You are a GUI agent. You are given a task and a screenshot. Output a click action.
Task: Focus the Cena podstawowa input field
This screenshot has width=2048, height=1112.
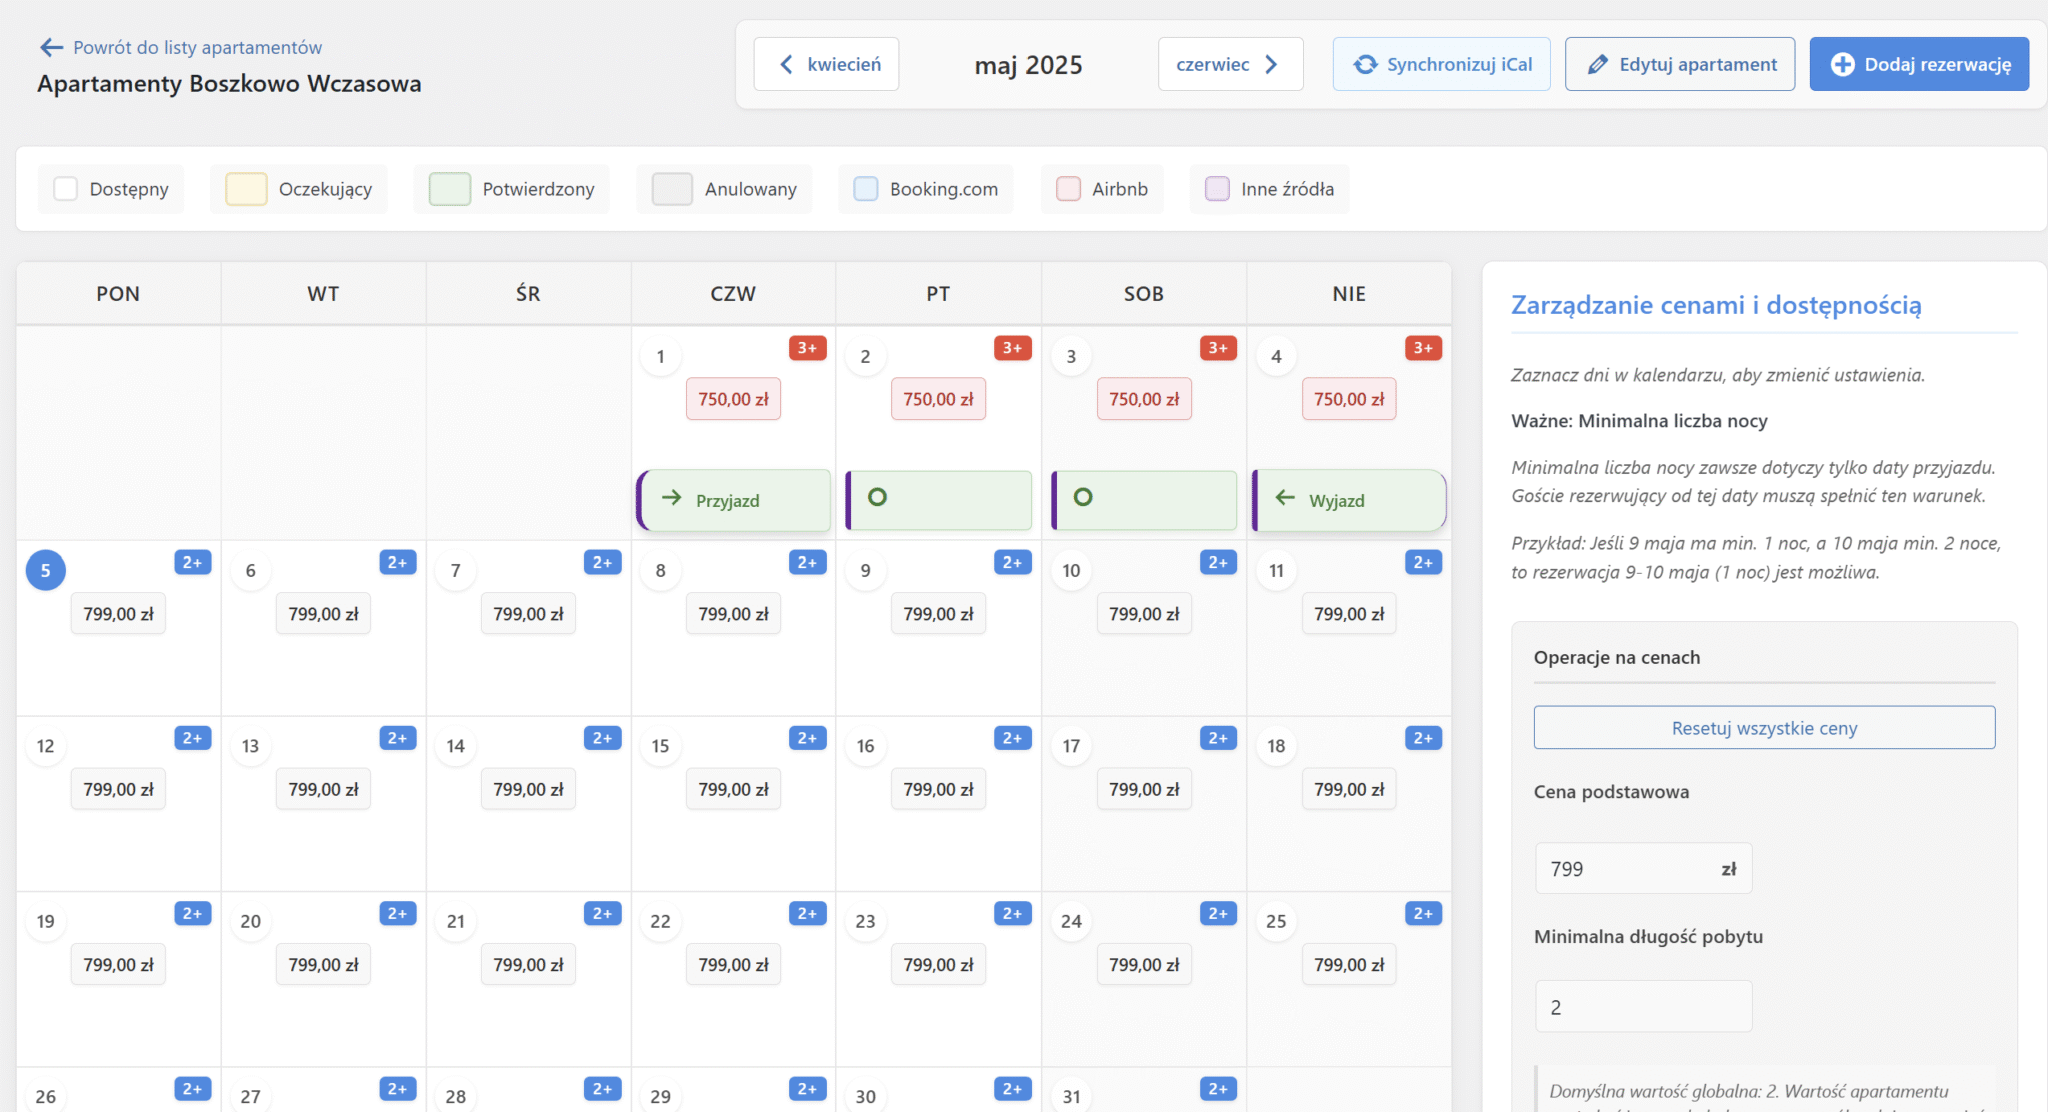click(x=1643, y=869)
